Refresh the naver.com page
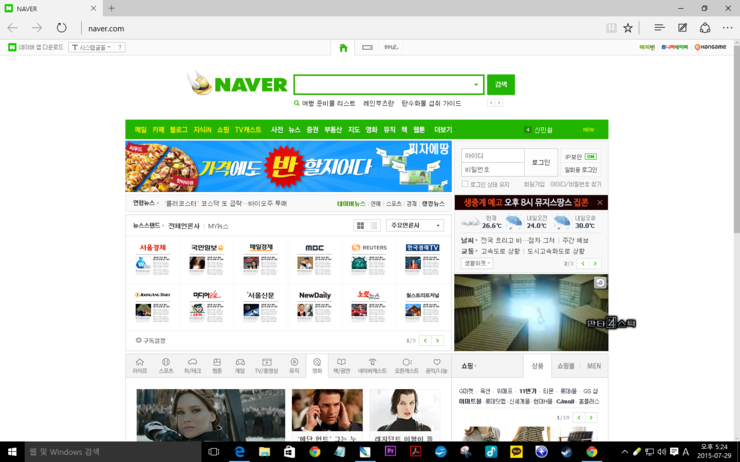 coord(61,28)
